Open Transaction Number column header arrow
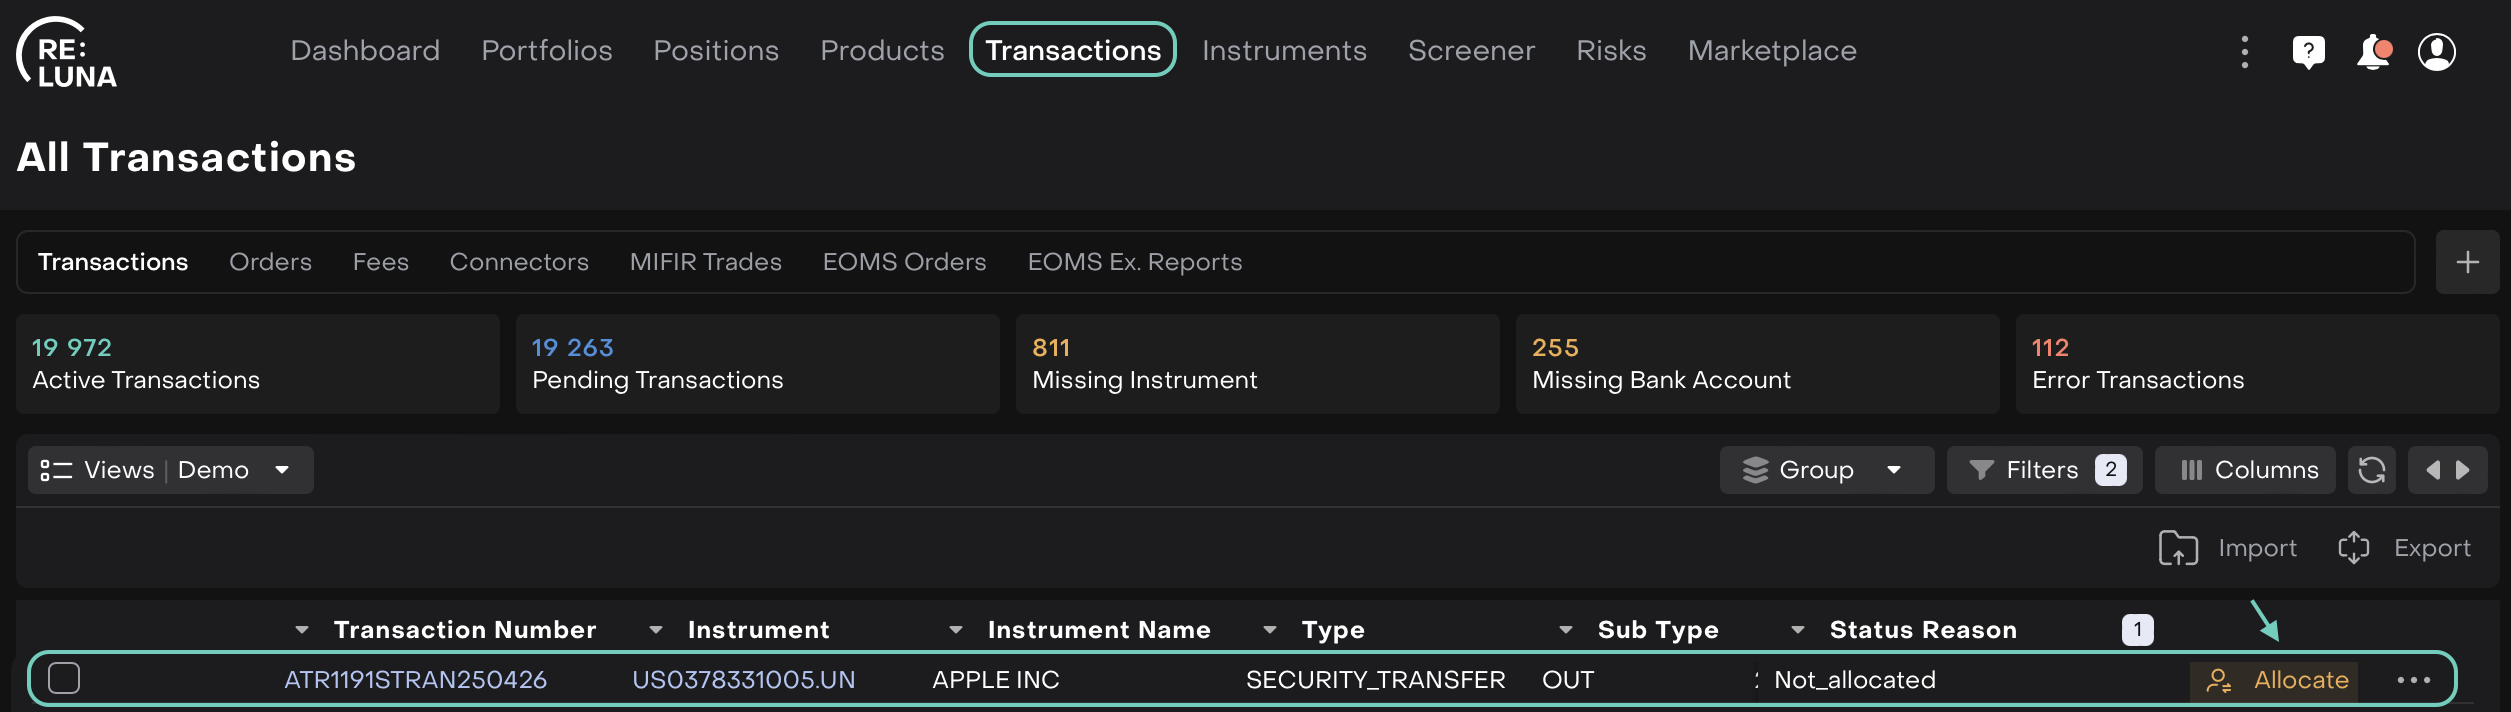Image resolution: width=2511 pixels, height=712 pixels. point(302,630)
